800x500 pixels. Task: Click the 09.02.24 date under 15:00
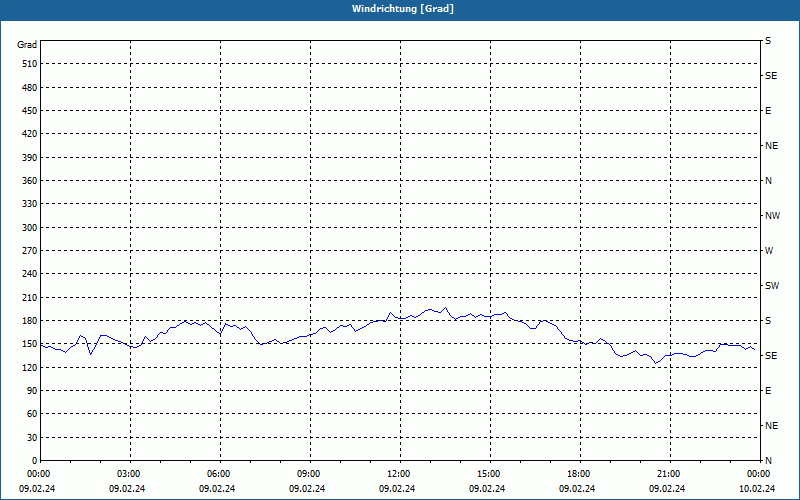coord(487,489)
